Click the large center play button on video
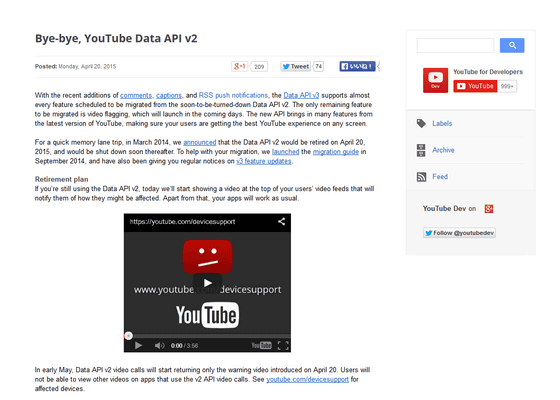The width and height of the screenshot is (560, 400). [208, 283]
